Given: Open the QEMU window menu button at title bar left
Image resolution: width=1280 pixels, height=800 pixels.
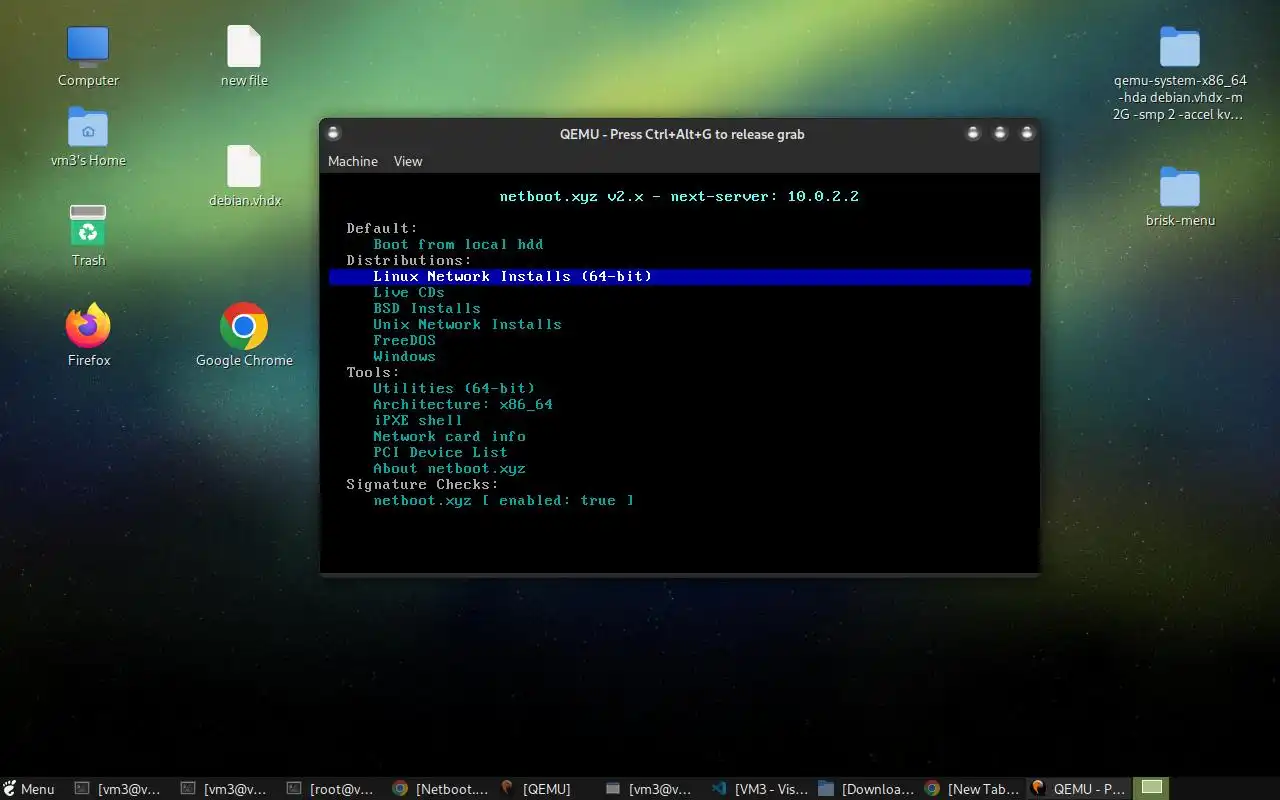Looking at the screenshot, I should click(x=334, y=133).
